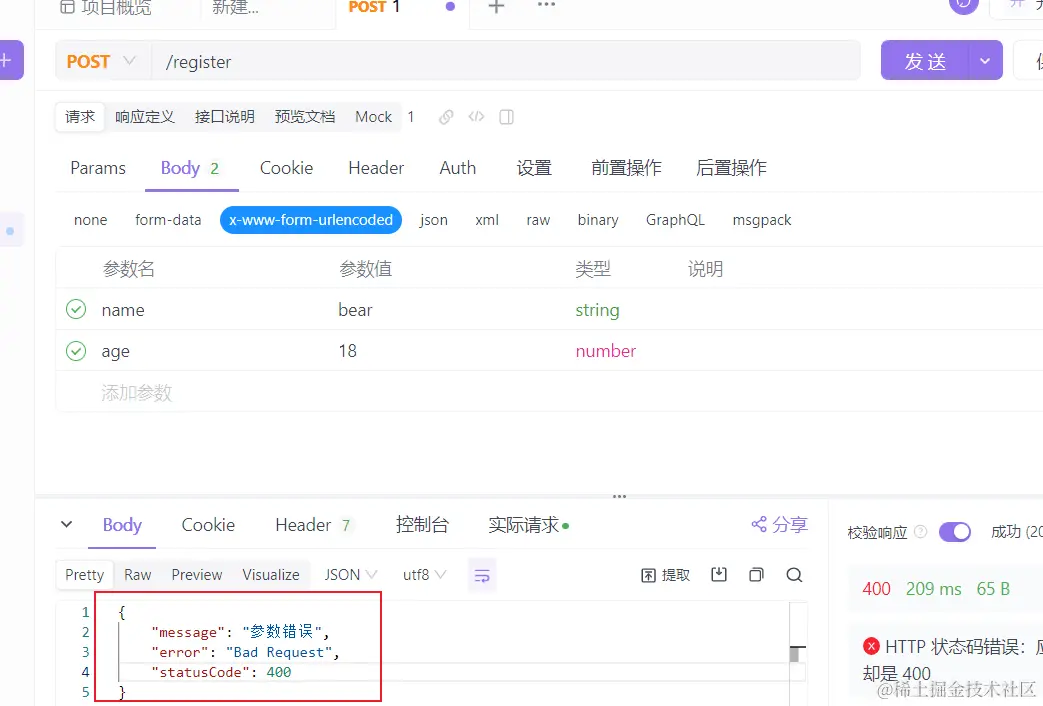Switch to Visualize response view
Viewport: 1043px width, 706px height.
[x=271, y=575]
